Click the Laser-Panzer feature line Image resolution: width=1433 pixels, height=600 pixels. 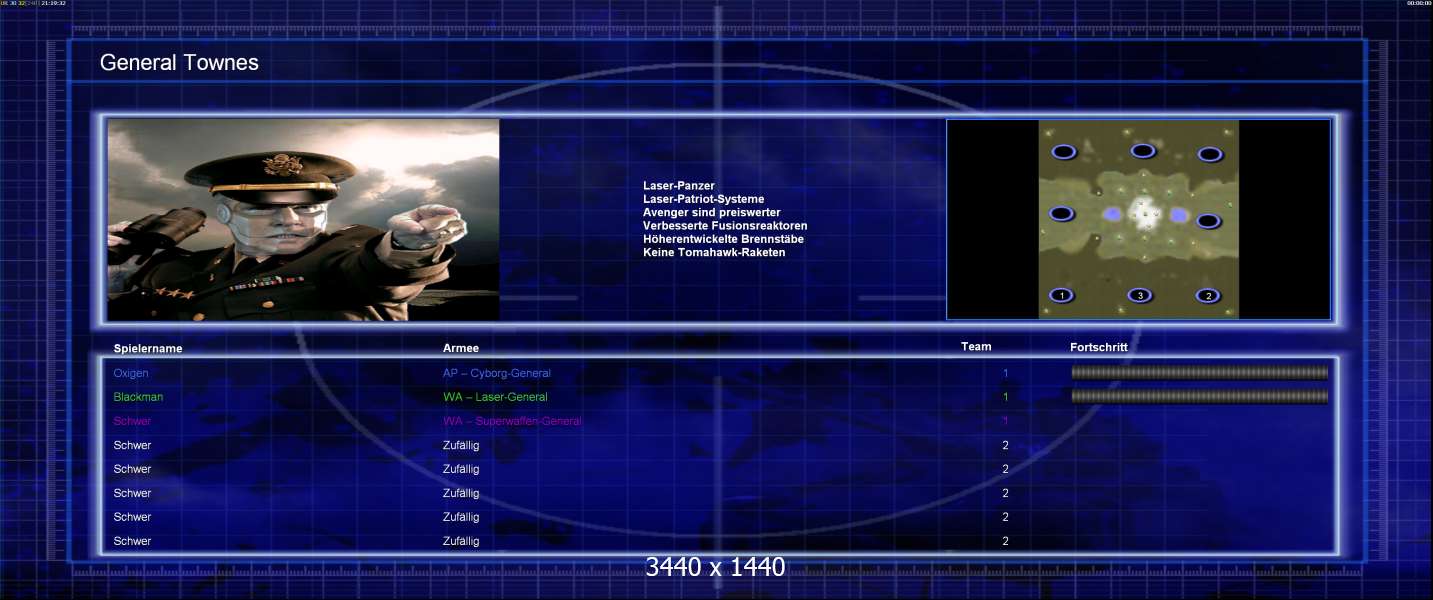pyautogui.click(x=679, y=186)
